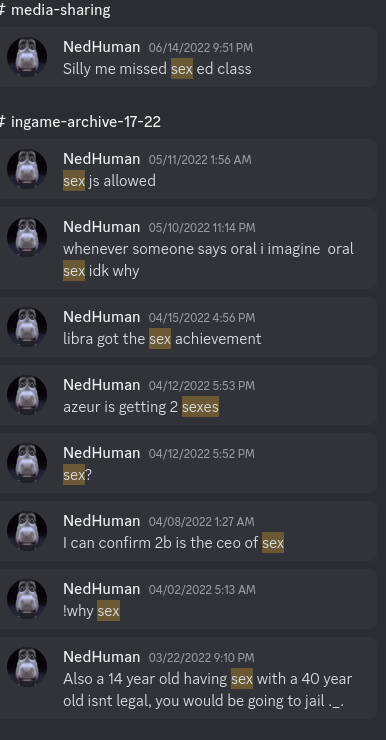Click avatar beside 'sex js allowed' message
The width and height of the screenshot is (386, 740).
27,169
